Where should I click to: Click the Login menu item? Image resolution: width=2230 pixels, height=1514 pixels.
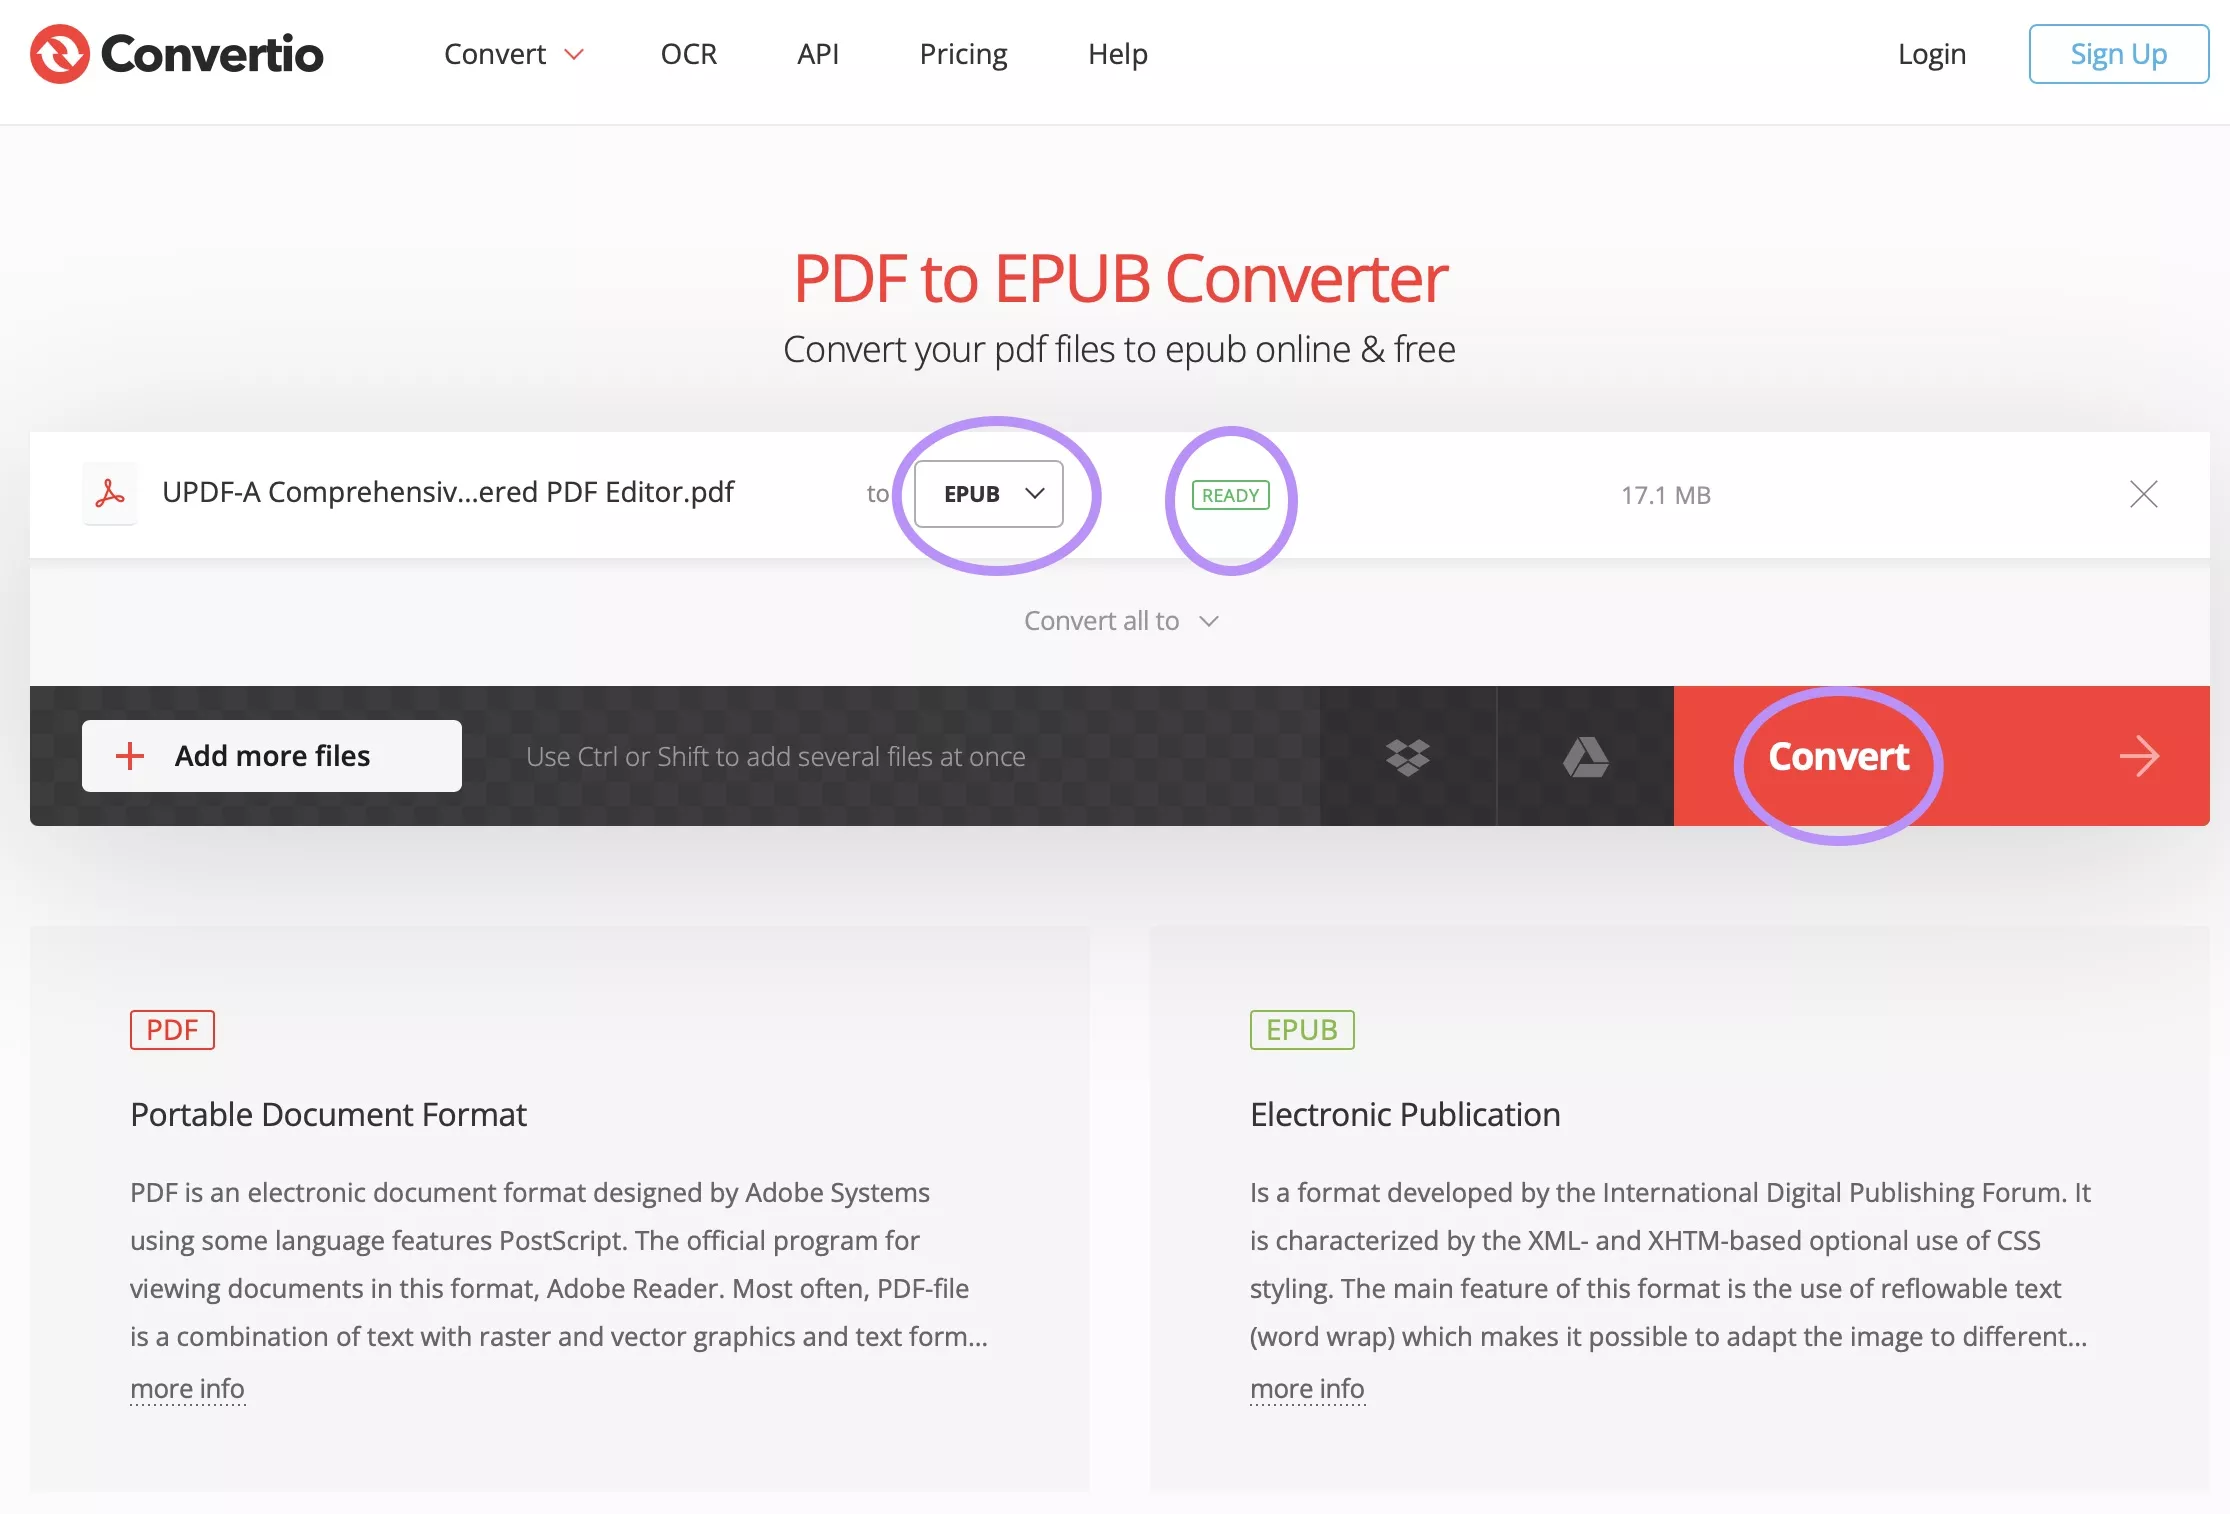[x=1931, y=52]
